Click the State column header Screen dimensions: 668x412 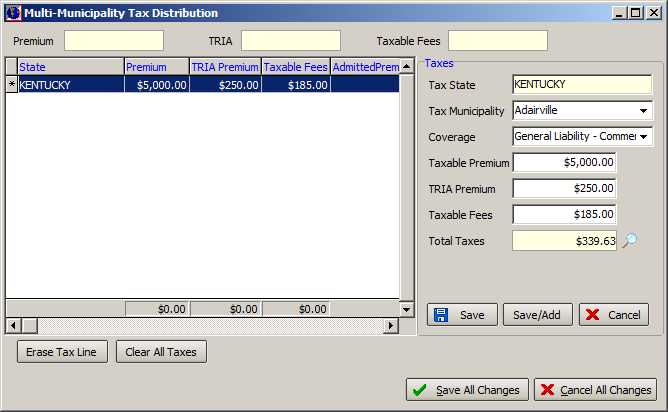coord(70,67)
